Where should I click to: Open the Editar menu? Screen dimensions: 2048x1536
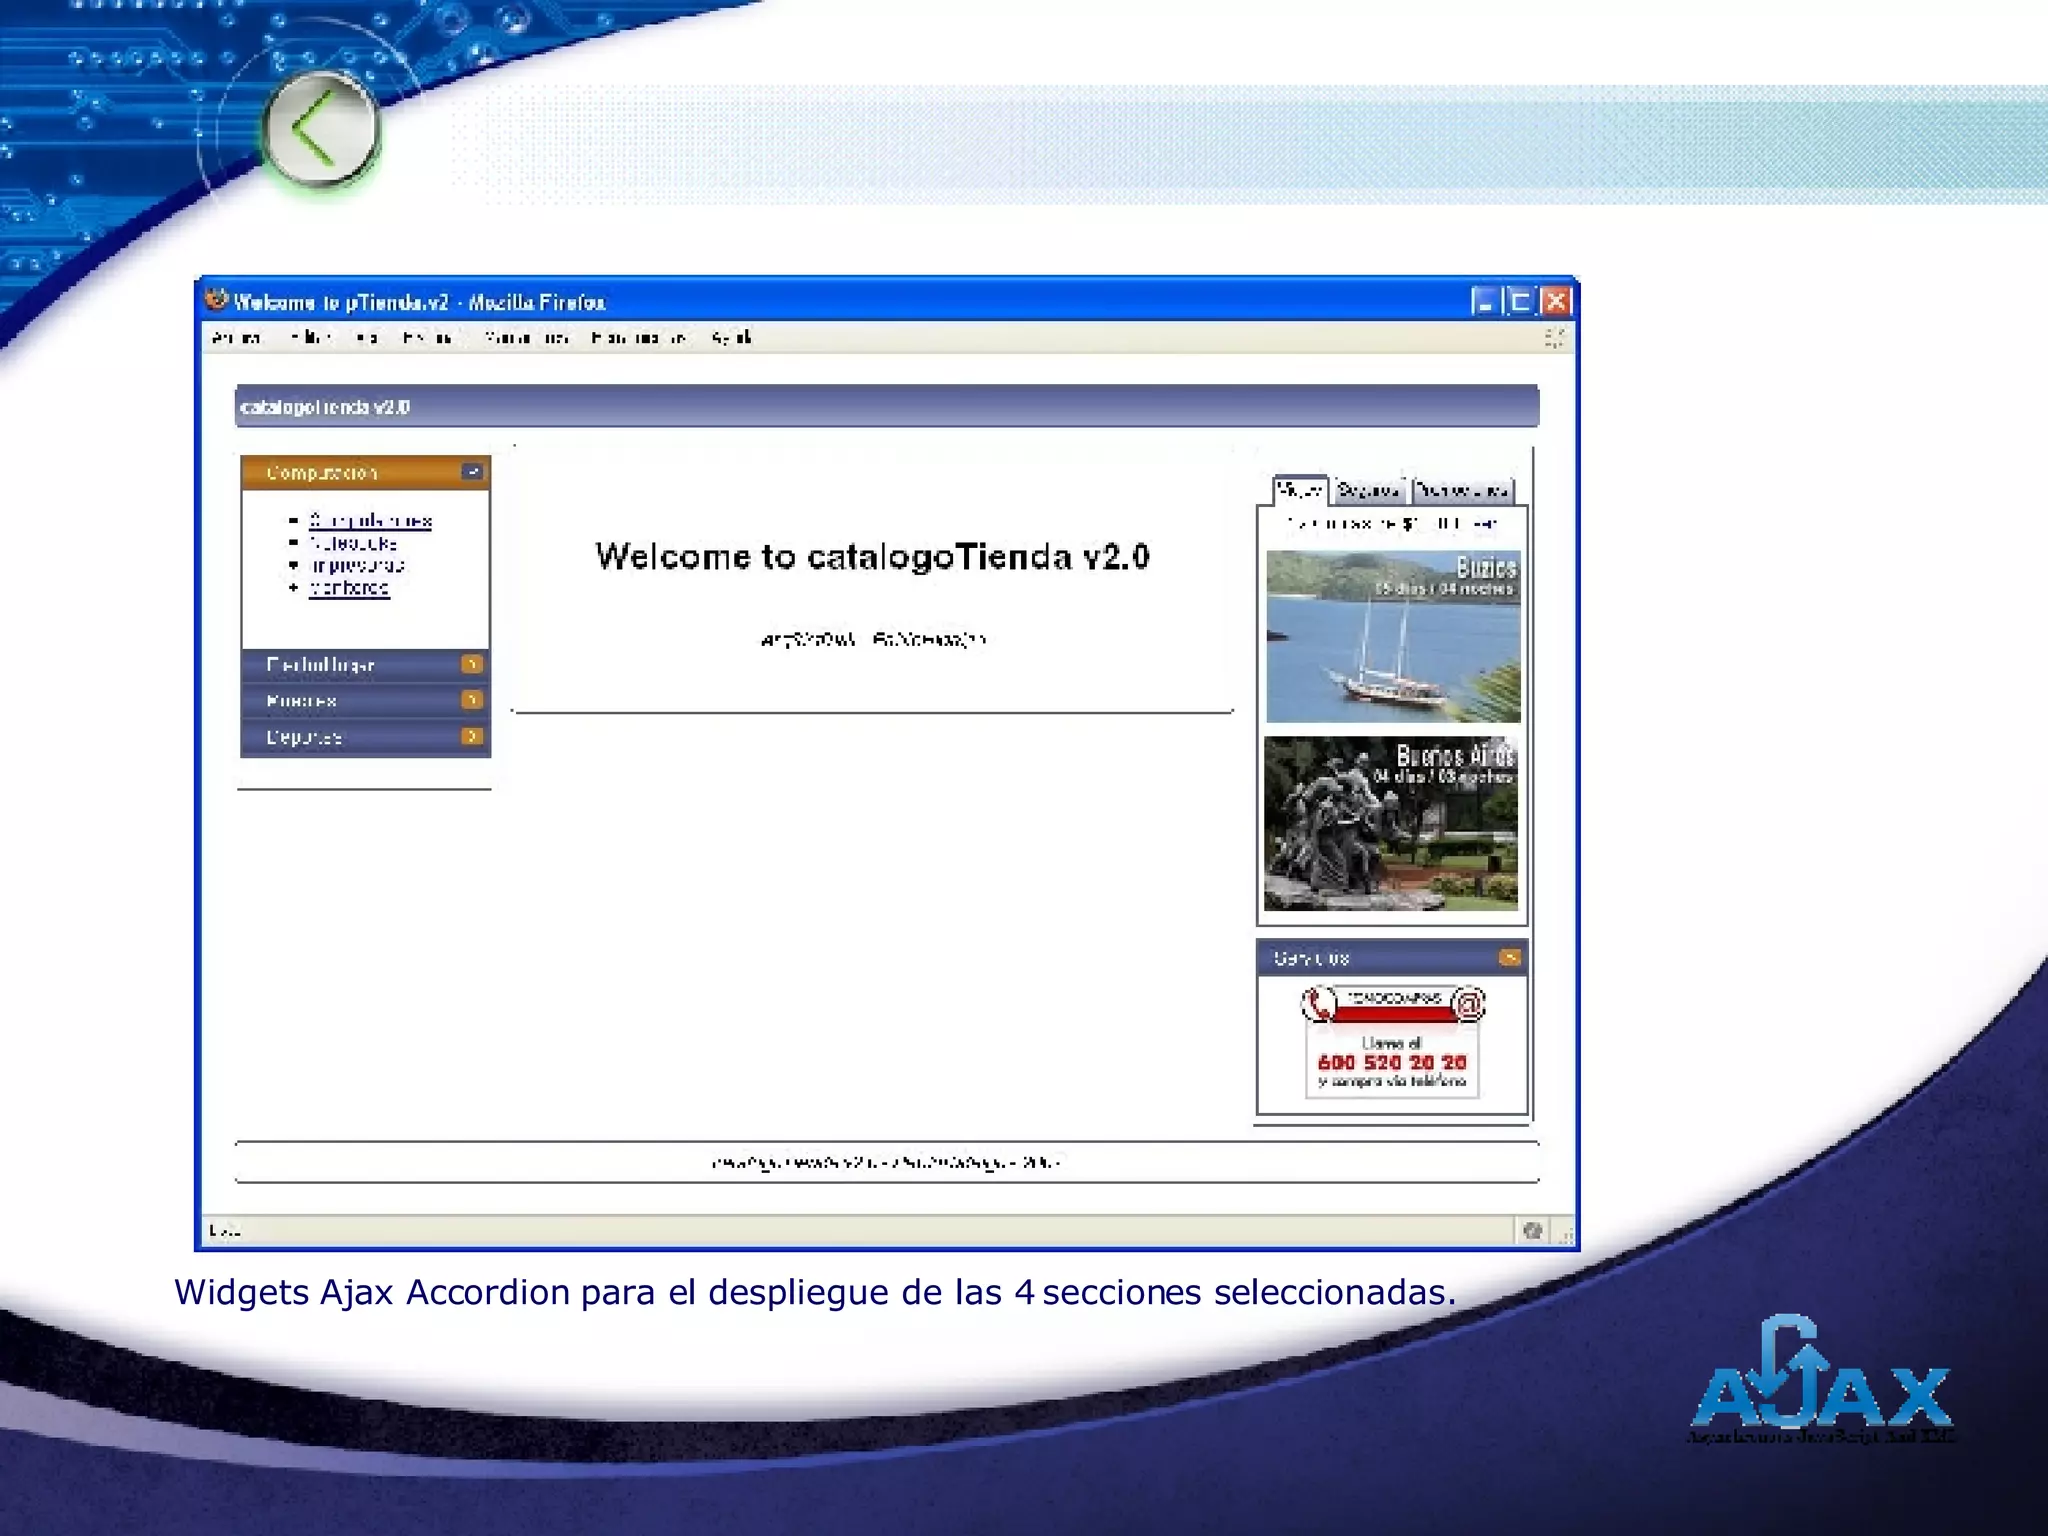[312, 338]
